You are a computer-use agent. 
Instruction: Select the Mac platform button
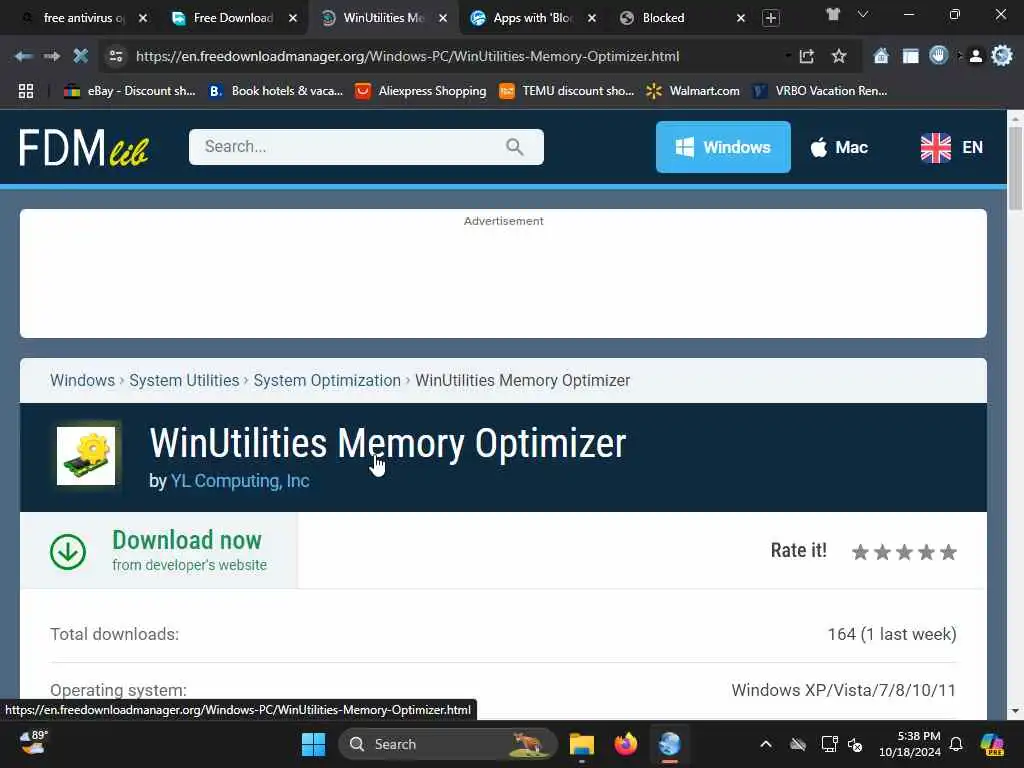click(x=839, y=147)
